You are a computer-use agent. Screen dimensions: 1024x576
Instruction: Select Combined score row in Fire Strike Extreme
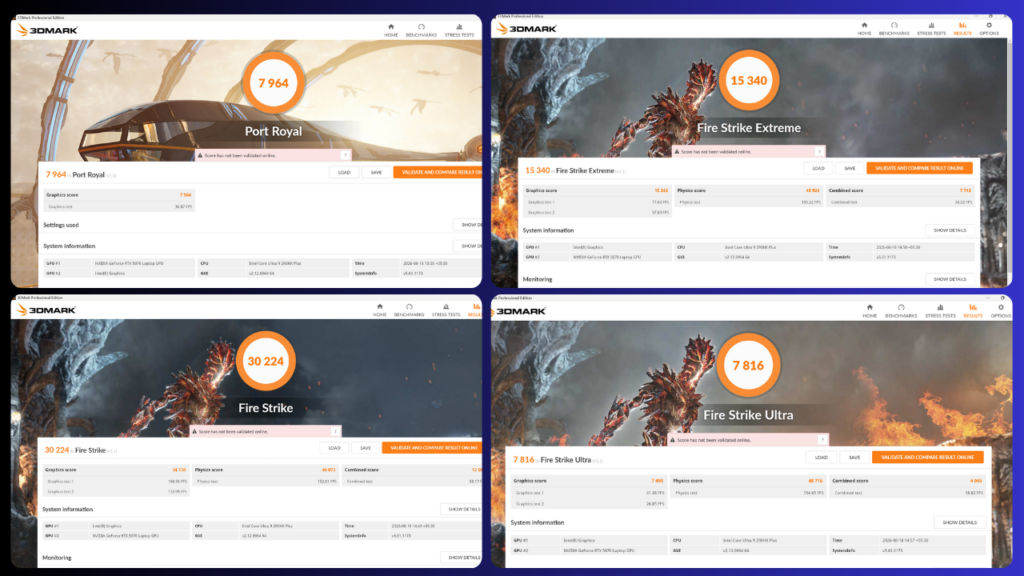[x=900, y=191]
